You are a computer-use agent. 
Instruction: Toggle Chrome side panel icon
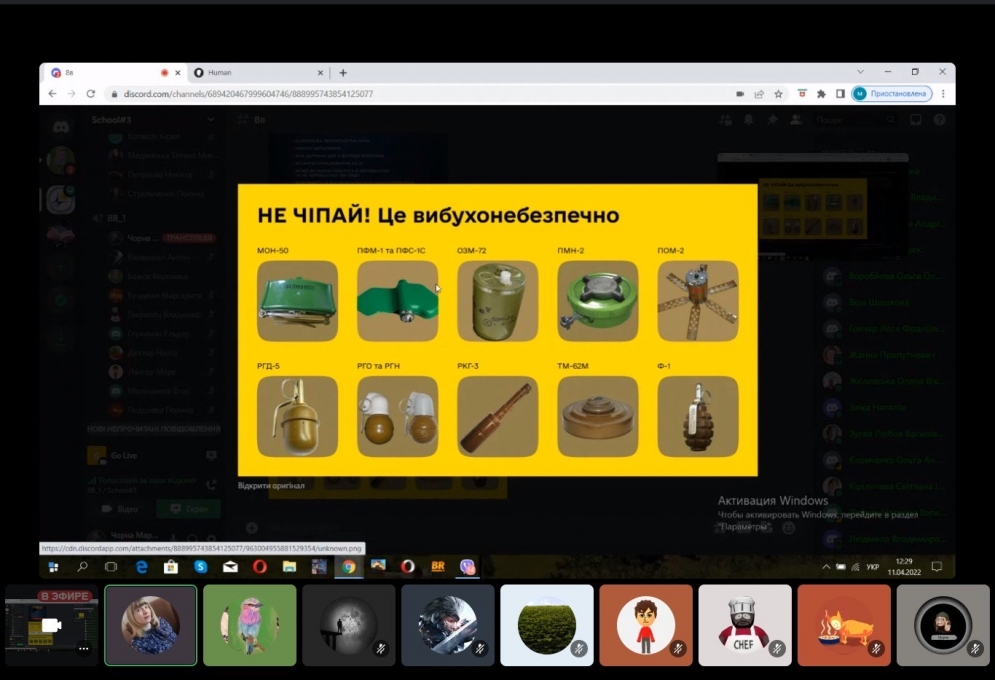point(840,94)
